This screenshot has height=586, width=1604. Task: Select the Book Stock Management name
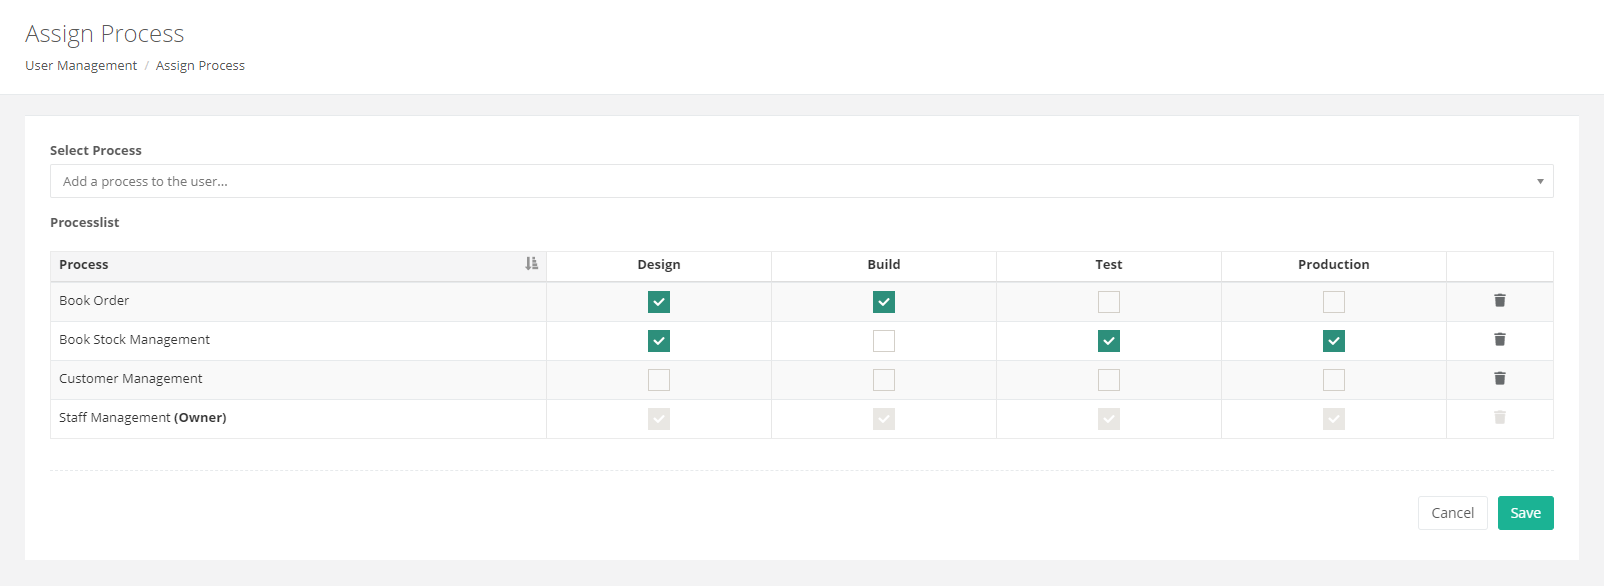(134, 339)
